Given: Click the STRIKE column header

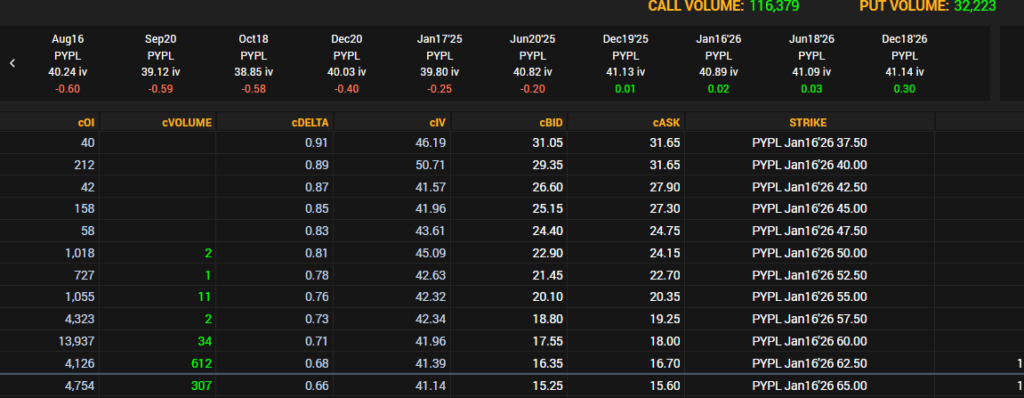Looking at the screenshot, I should [809, 122].
